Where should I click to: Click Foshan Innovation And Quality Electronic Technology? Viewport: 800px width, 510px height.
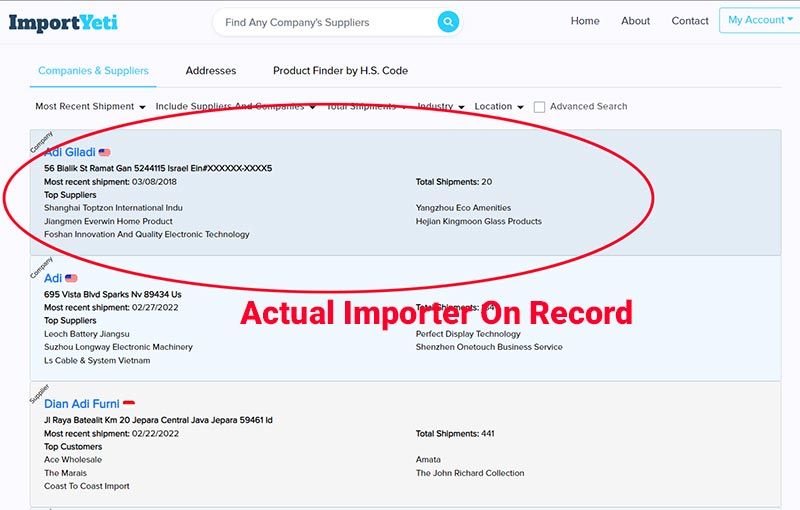(x=147, y=234)
